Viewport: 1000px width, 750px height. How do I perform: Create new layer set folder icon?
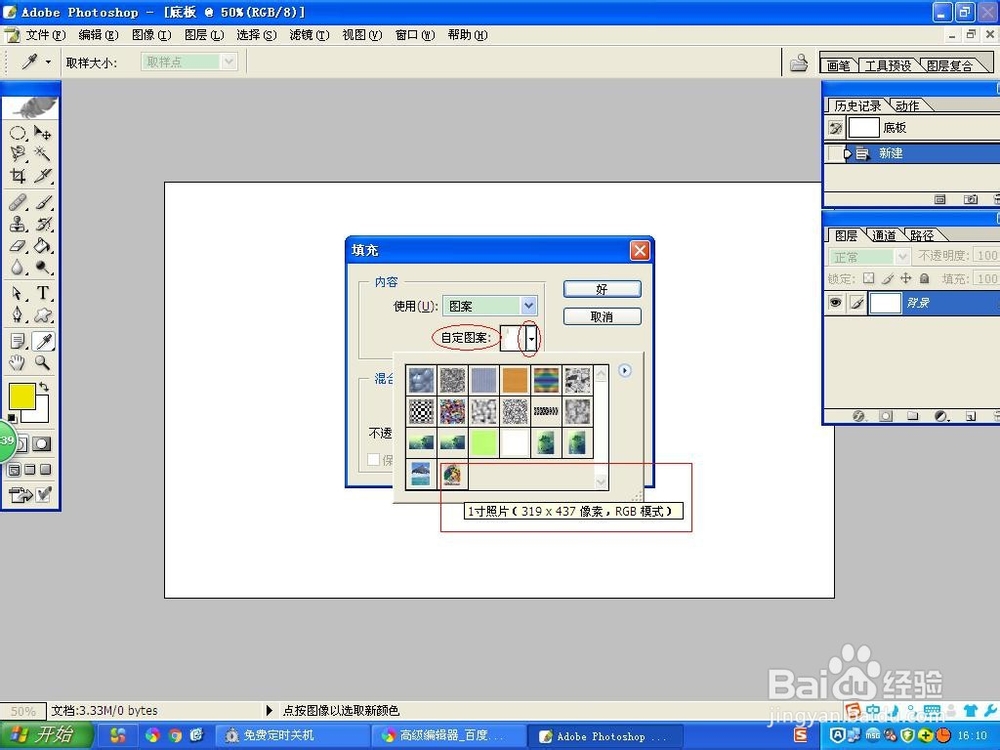pos(913,416)
